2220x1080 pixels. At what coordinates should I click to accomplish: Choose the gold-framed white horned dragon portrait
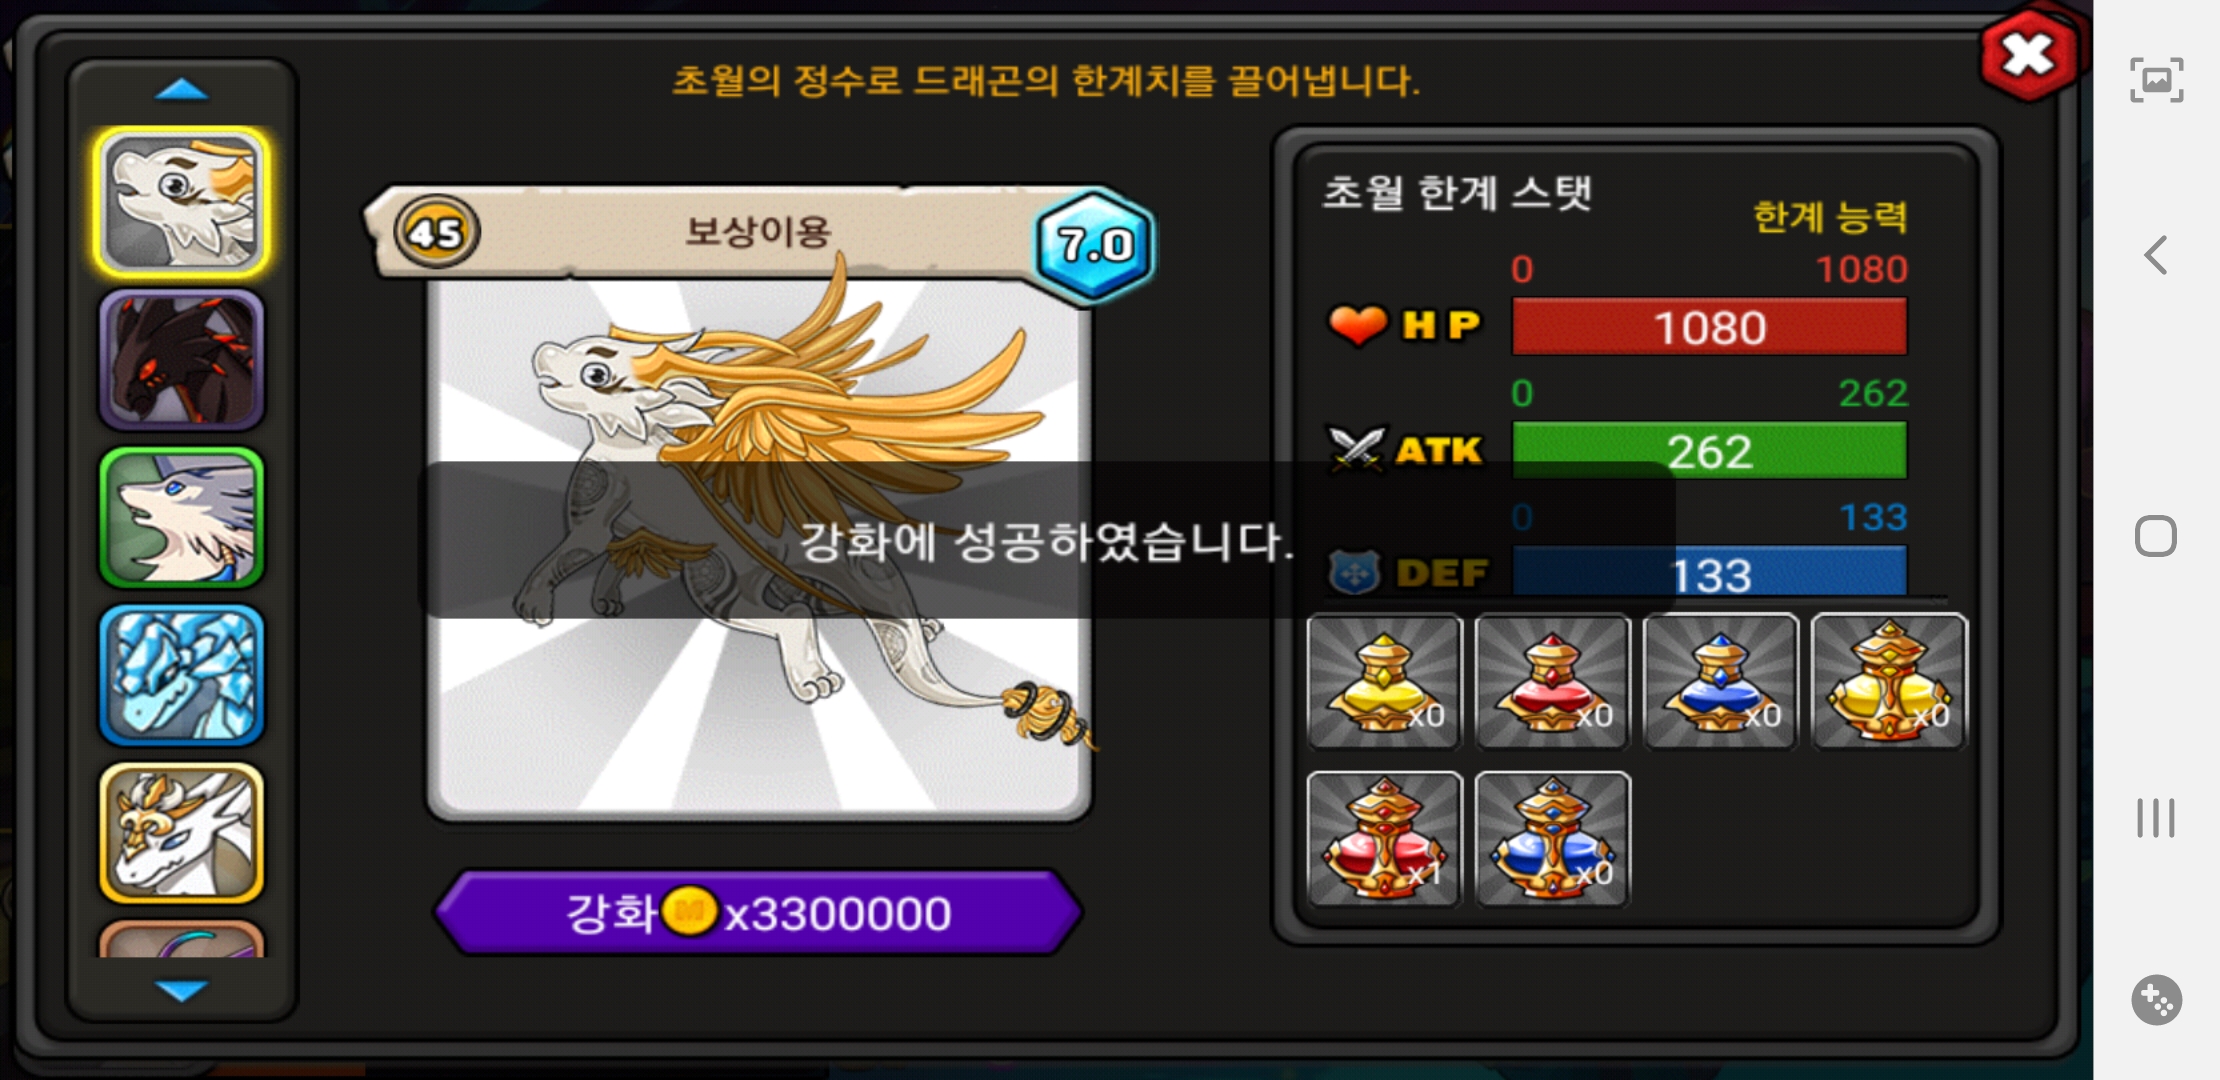pyautogui.click(x=181, y=833)
